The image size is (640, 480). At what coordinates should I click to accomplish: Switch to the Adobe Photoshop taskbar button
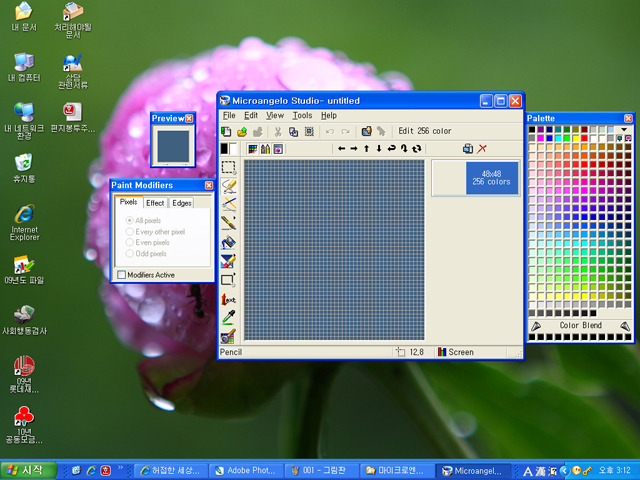[246, 470]
